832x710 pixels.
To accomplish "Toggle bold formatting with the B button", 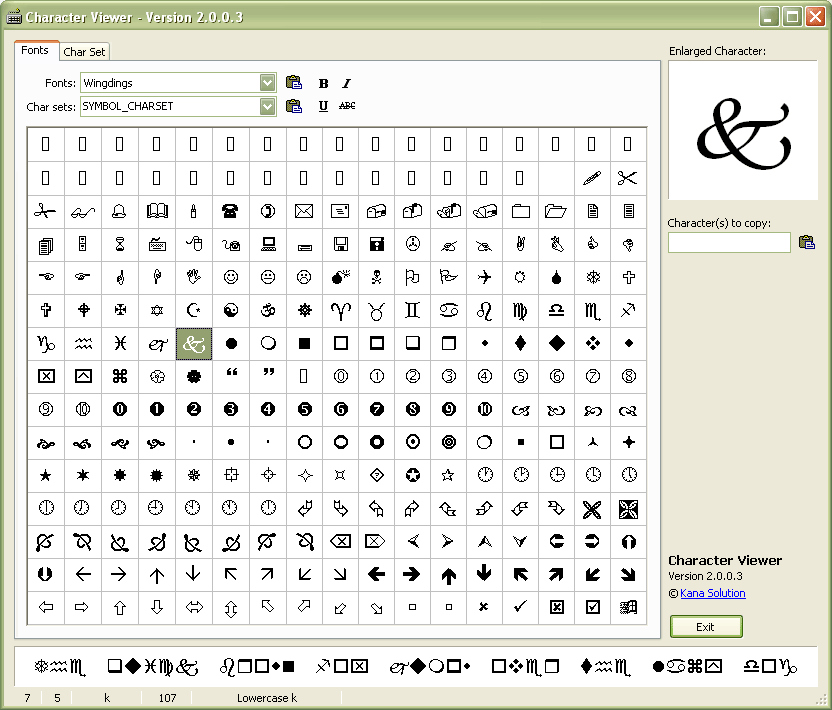I will pos(323,83).
